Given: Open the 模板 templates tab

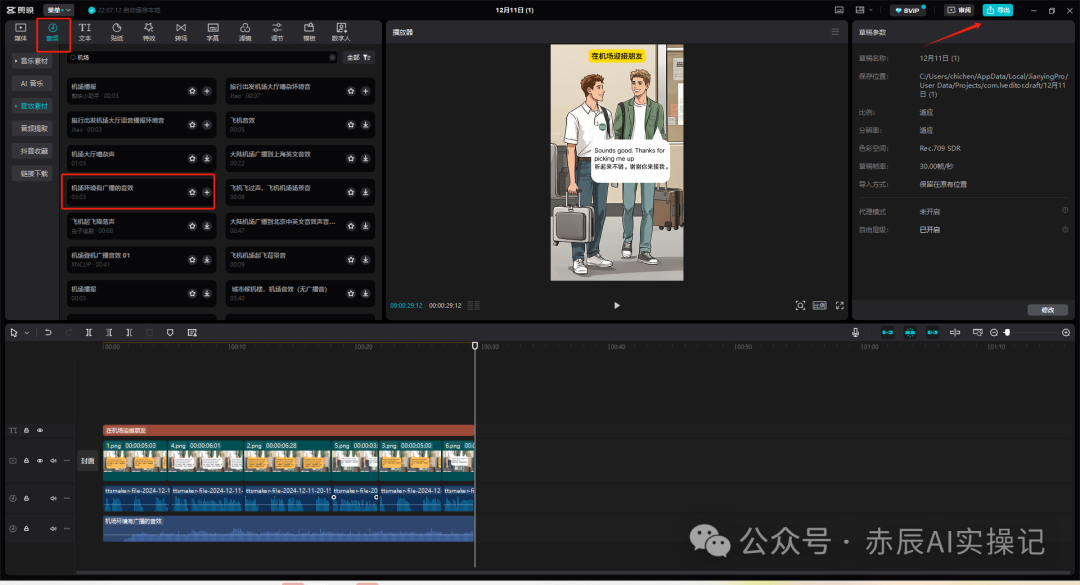Looking at the screenshot, I should (309, 32).
